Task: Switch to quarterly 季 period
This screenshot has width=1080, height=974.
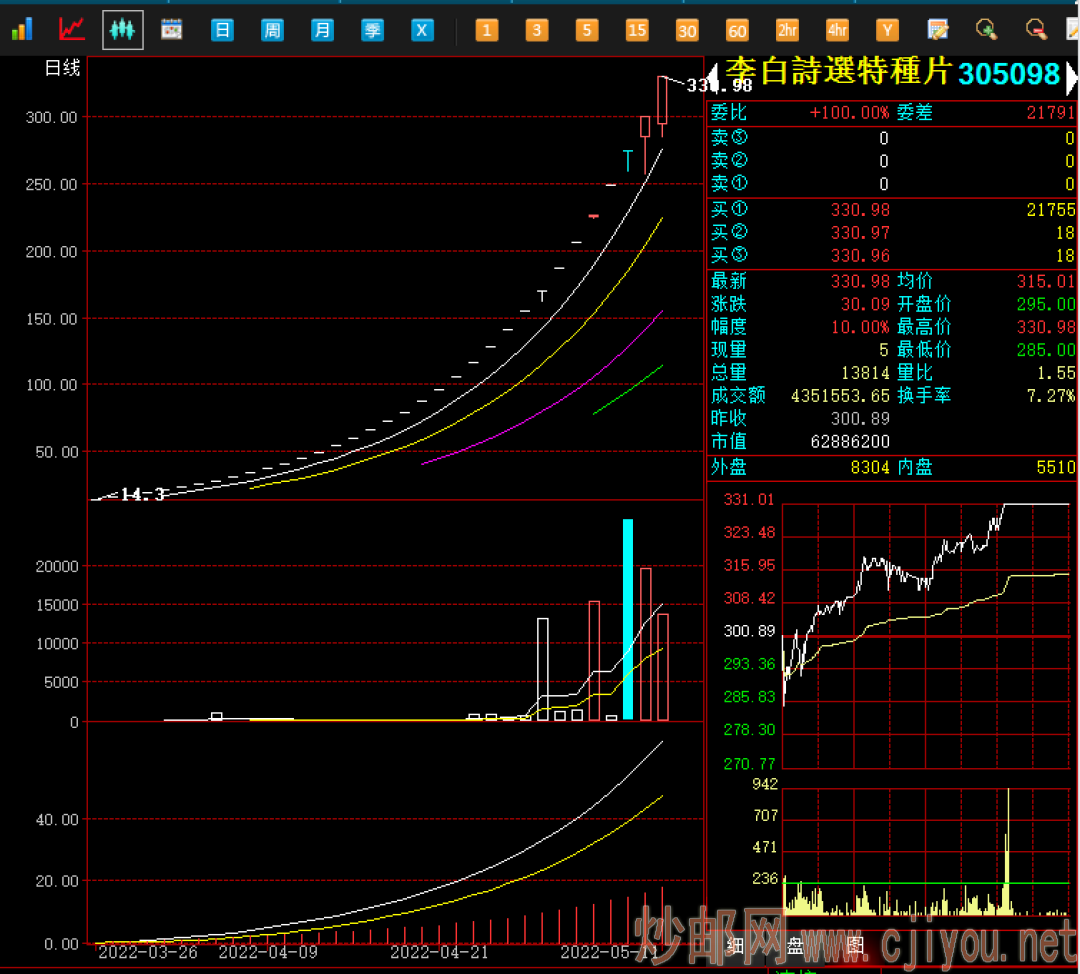Action: 372,30
